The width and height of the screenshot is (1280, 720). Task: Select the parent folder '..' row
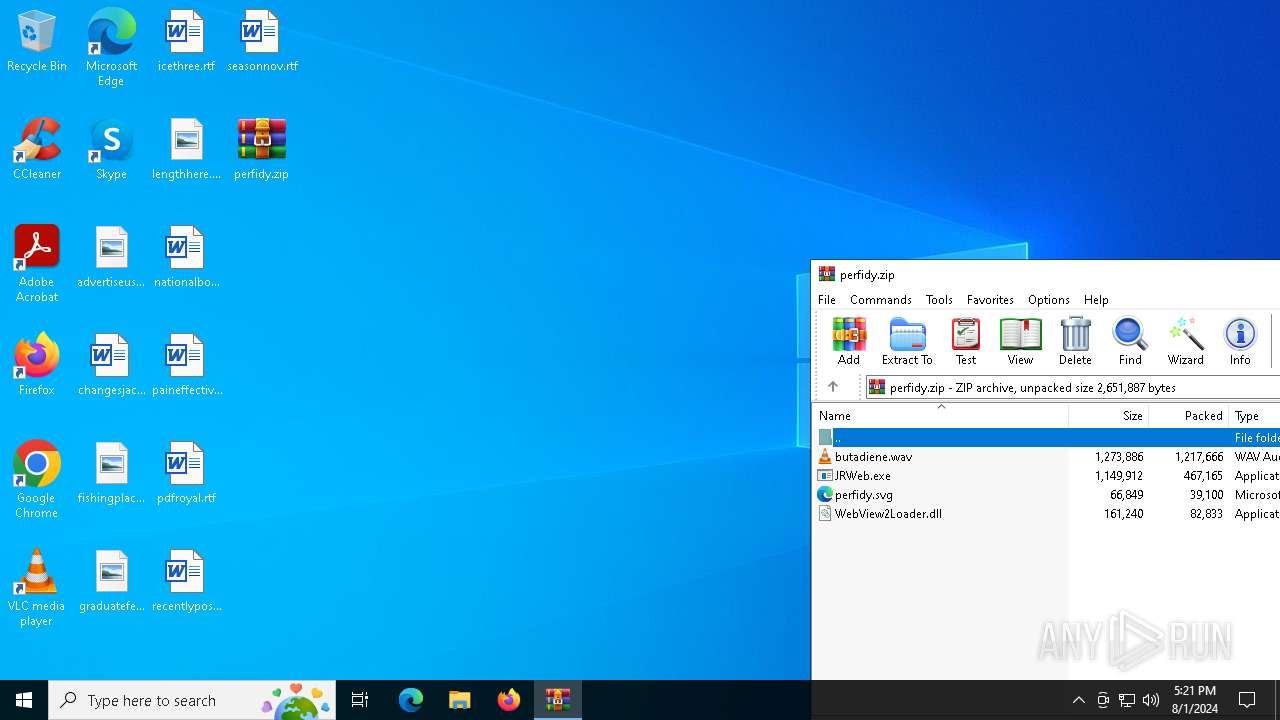[x=1046, y=437]
